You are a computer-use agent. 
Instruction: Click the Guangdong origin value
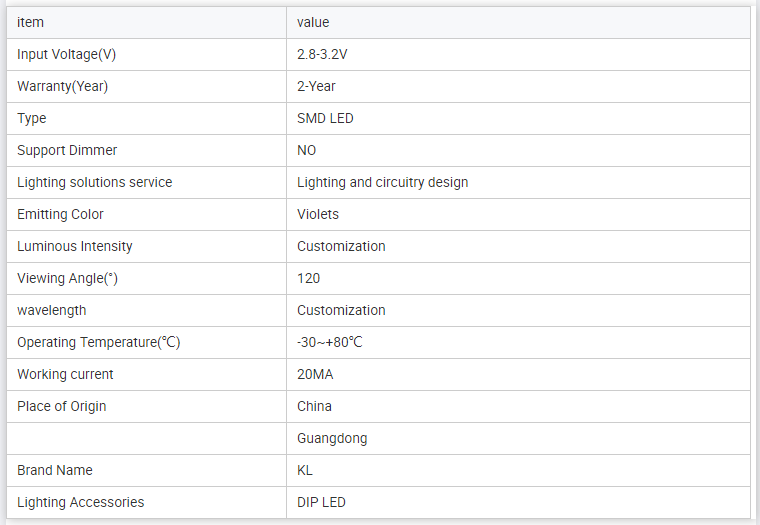click(331, 438)
